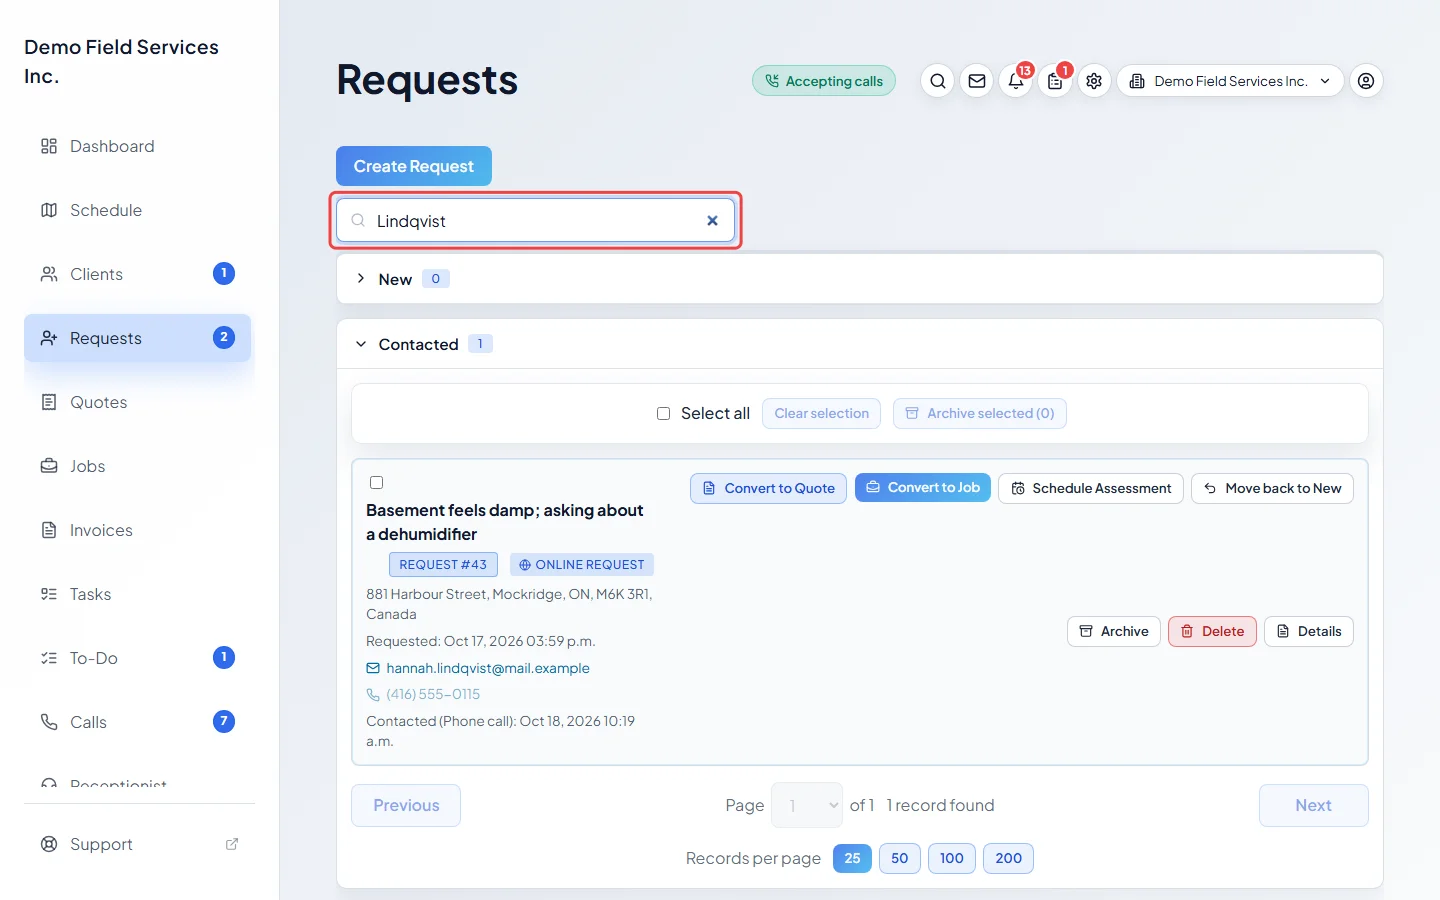Click the external link icon beside Support
This screenshot has height=900, width=1440.
232,844
